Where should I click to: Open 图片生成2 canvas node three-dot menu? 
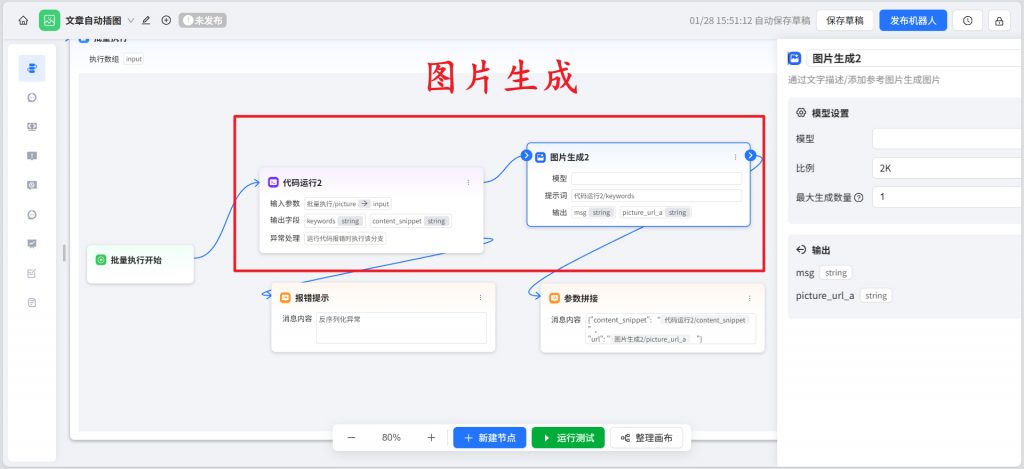pos(735,157)
